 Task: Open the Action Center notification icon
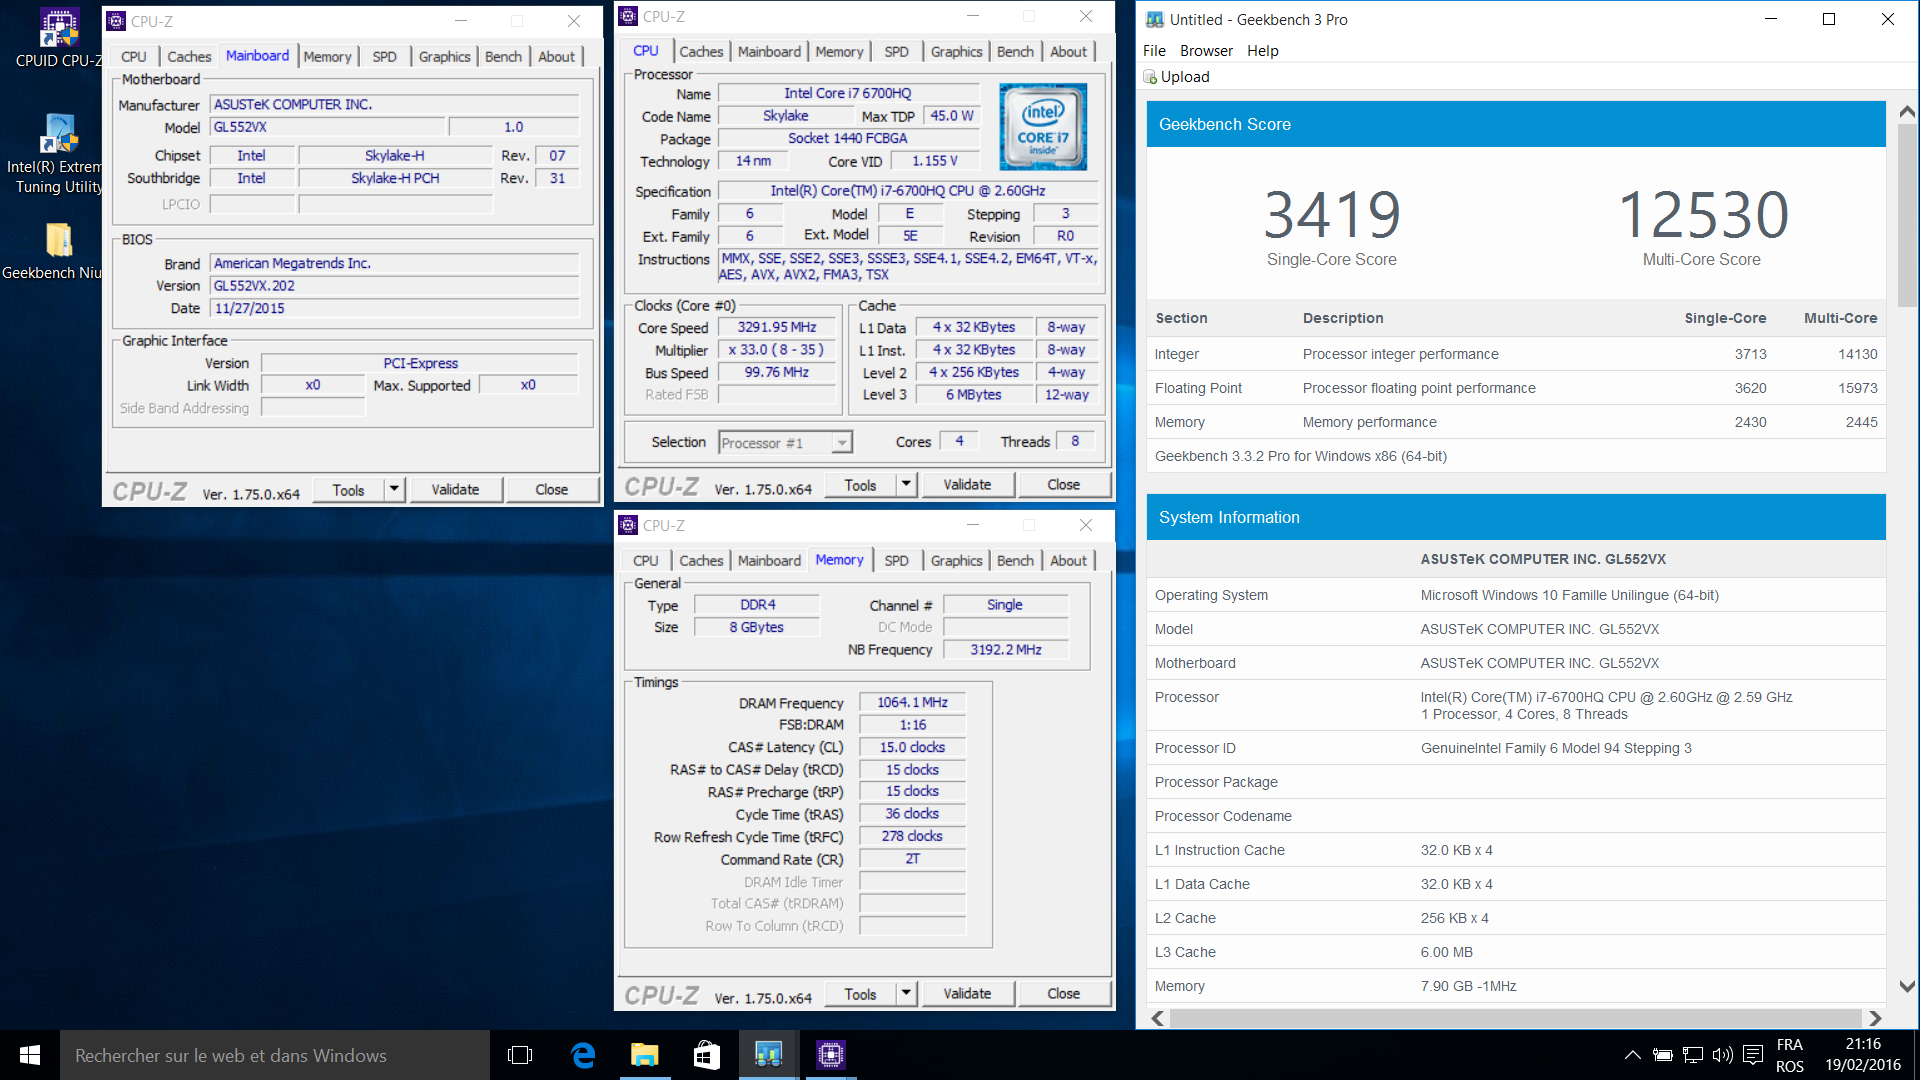[1752, 1055]
